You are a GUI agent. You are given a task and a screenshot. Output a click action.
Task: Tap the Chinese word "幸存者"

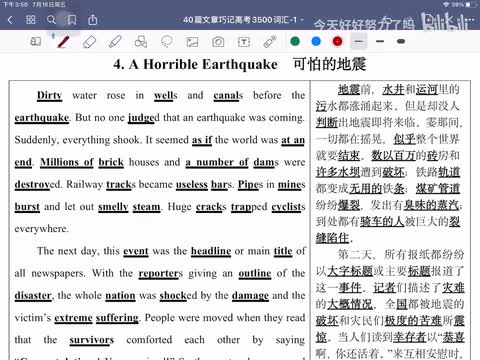[x=410, y=337]
